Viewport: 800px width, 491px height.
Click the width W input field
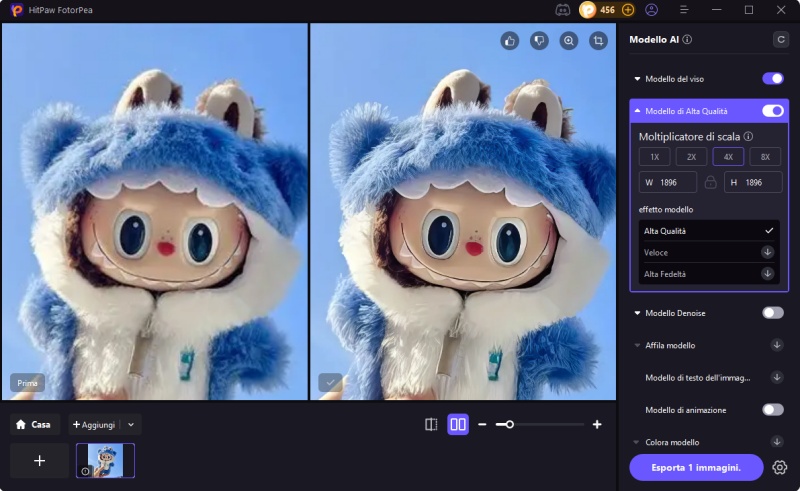[x=668, y=182]
